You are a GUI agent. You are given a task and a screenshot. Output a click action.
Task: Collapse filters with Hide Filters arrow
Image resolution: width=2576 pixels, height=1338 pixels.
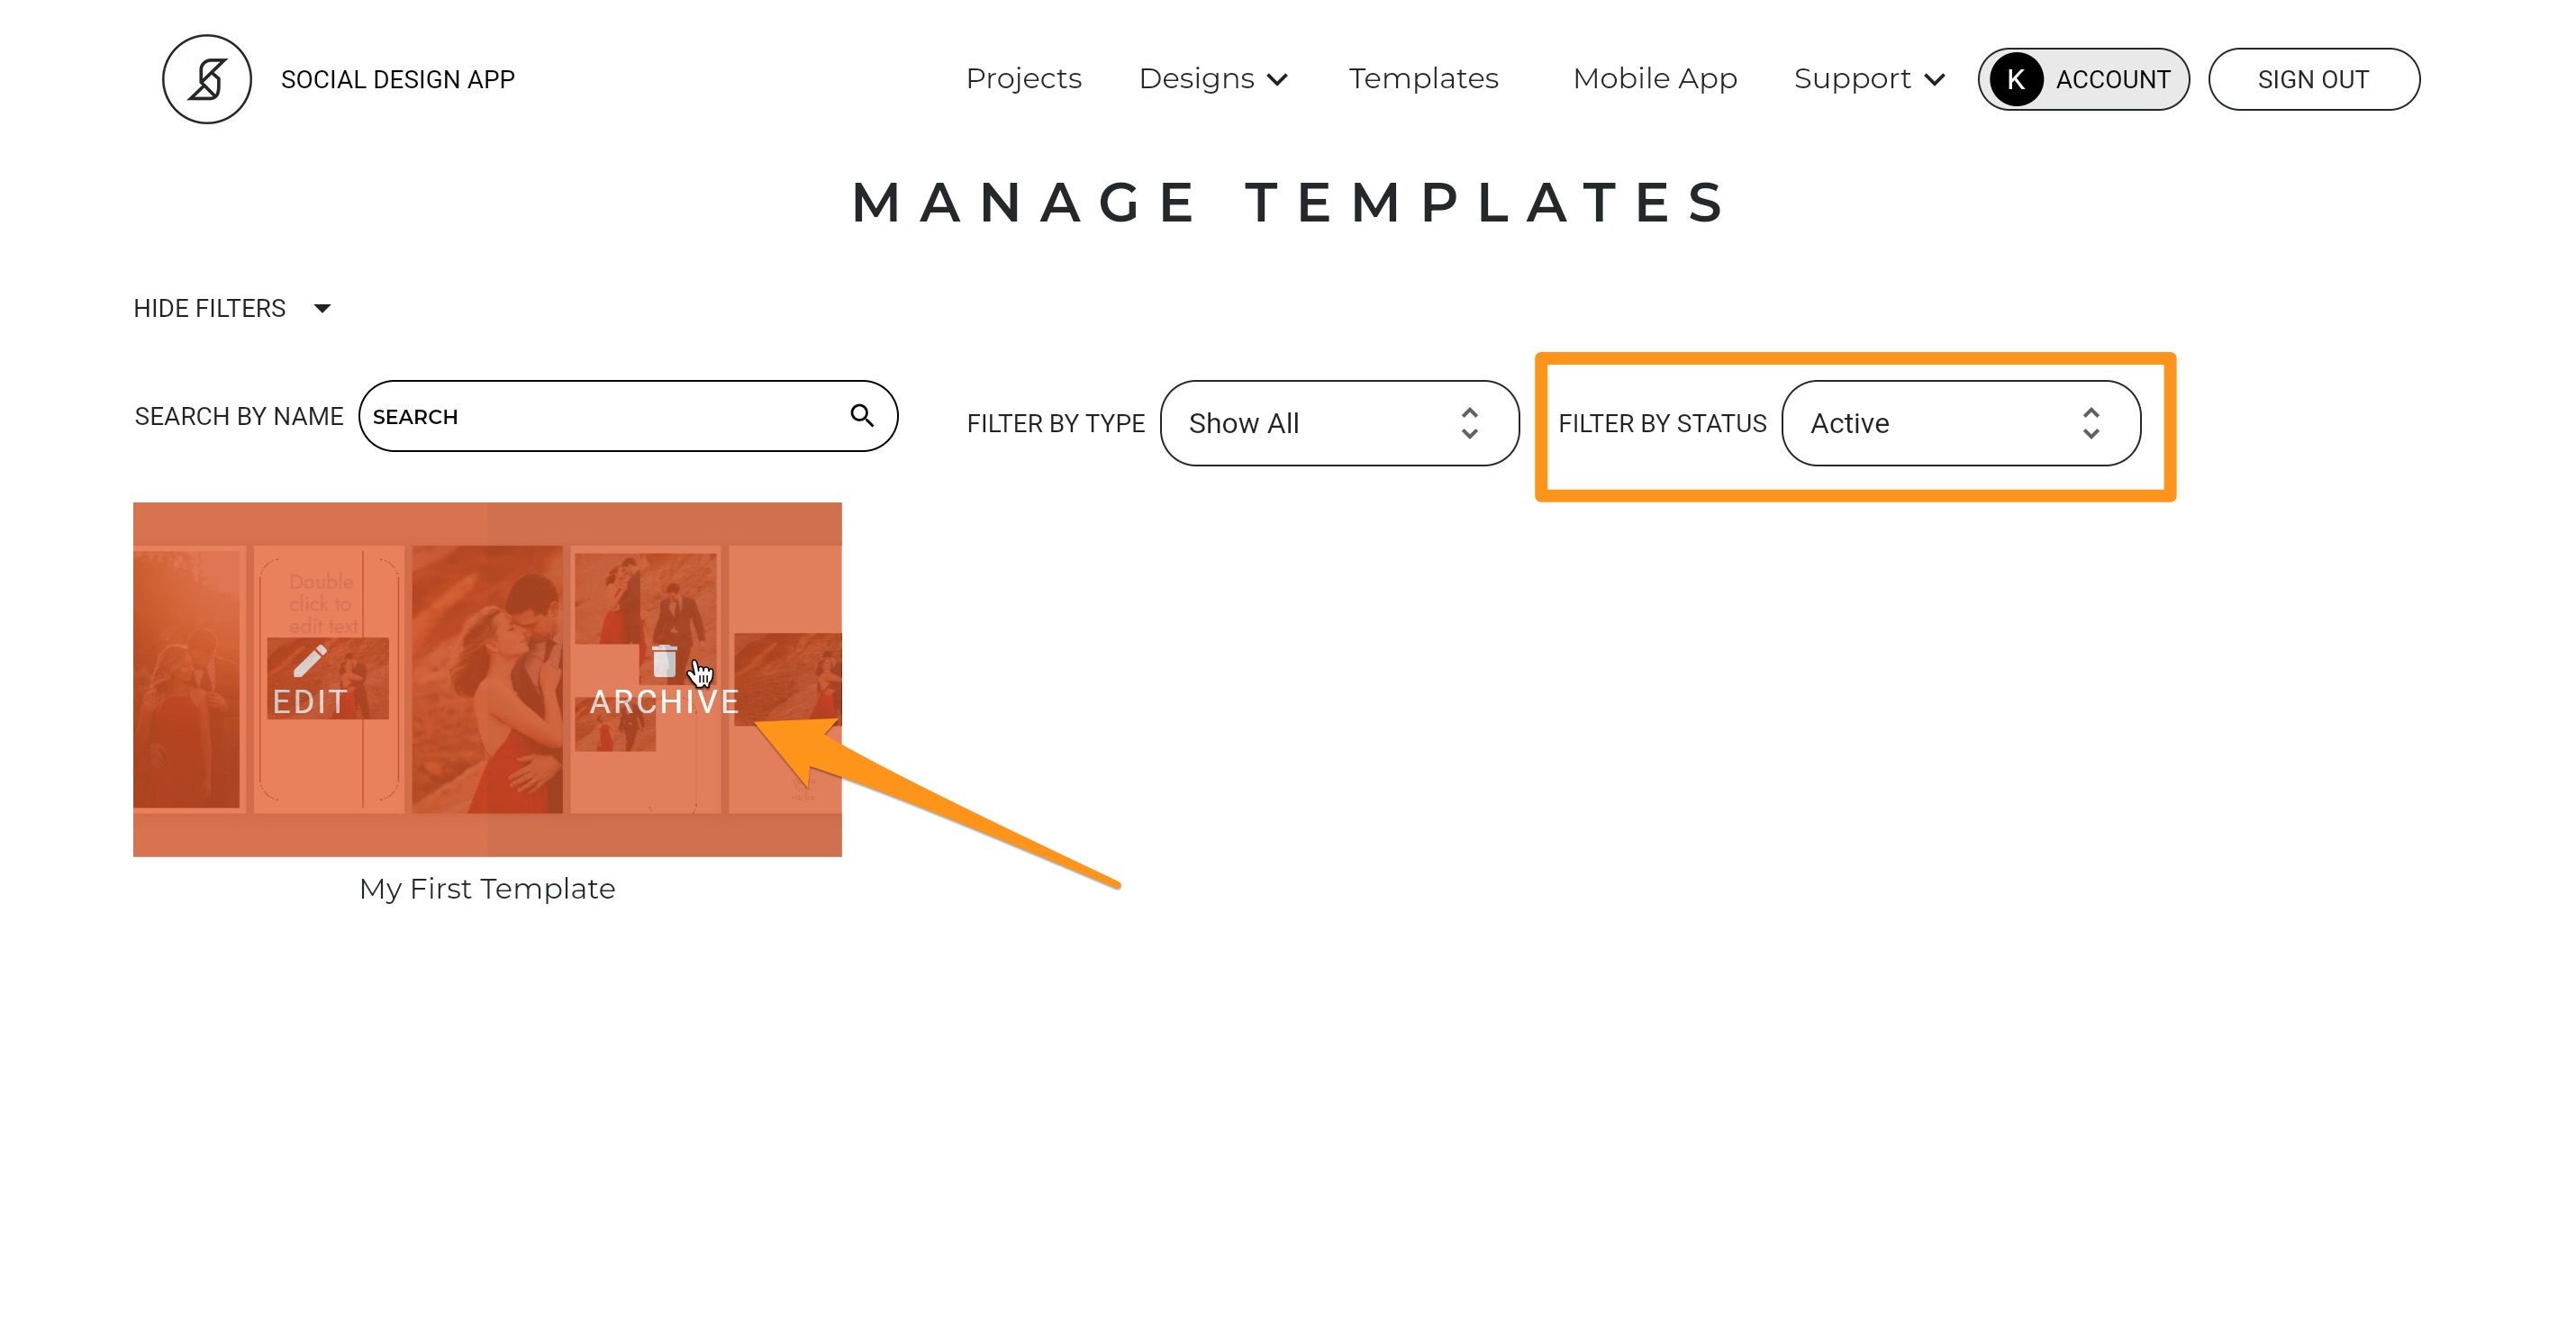coord(322,308)
